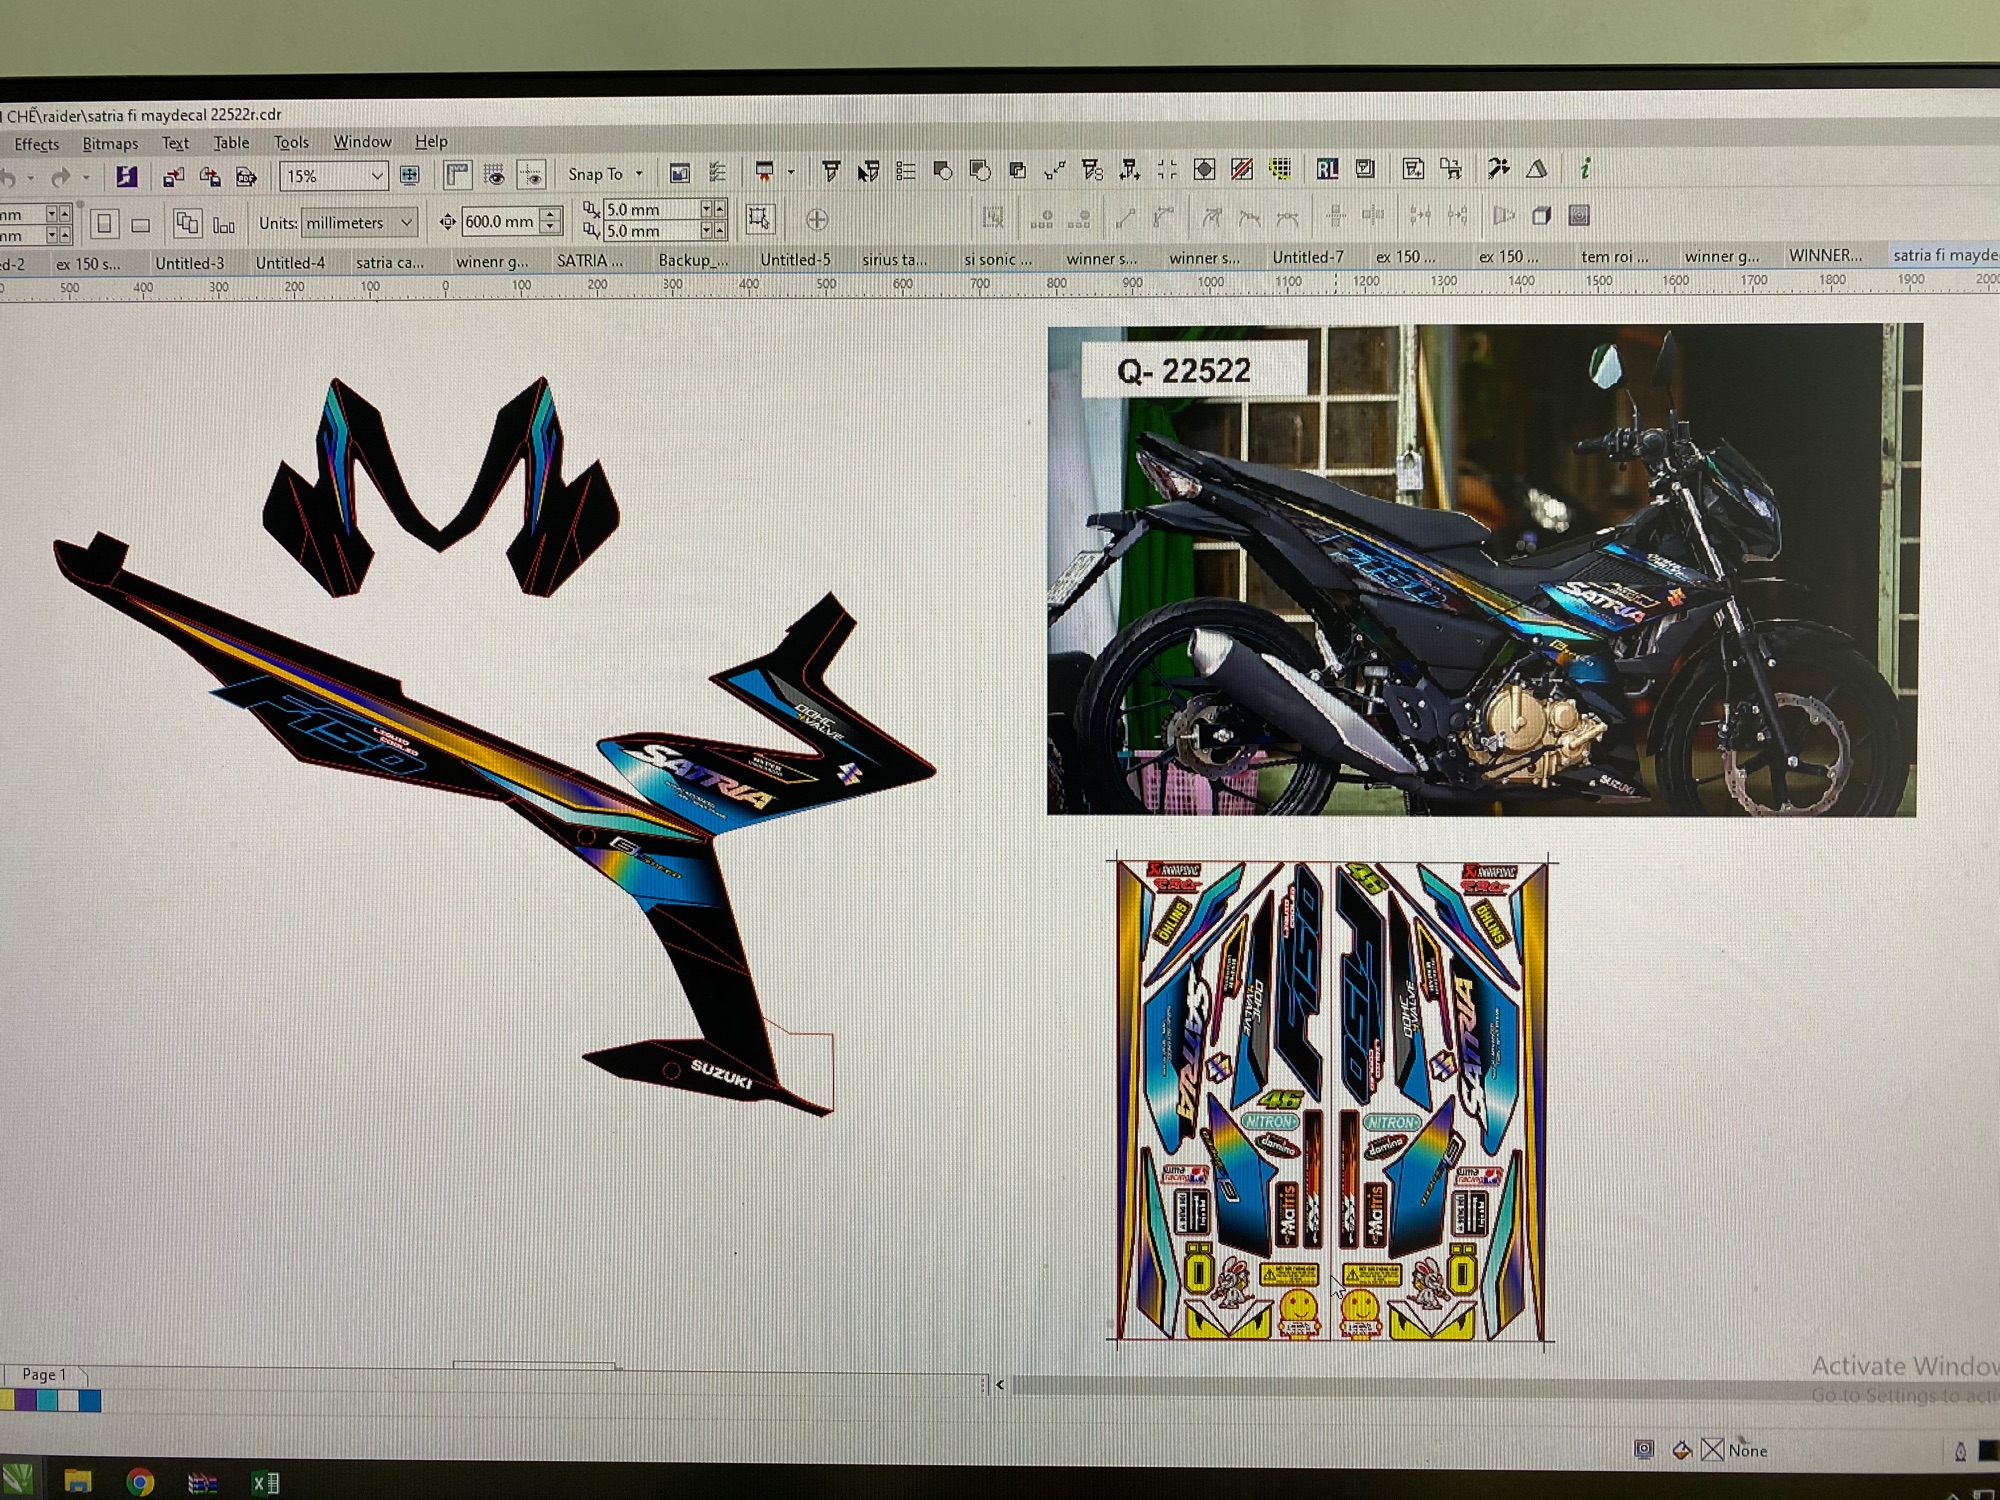Click the Export icon in the toolbar
Viewport: 2000px width, 1500px height.
click(x=210, y=177)
